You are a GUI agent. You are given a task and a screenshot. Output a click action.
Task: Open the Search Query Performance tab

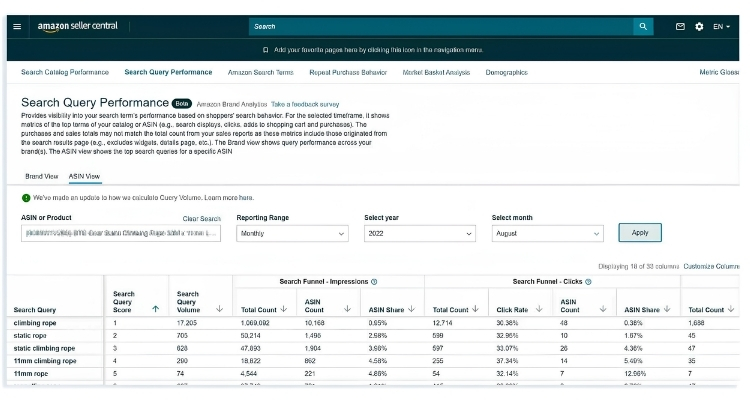click(168, 72)
